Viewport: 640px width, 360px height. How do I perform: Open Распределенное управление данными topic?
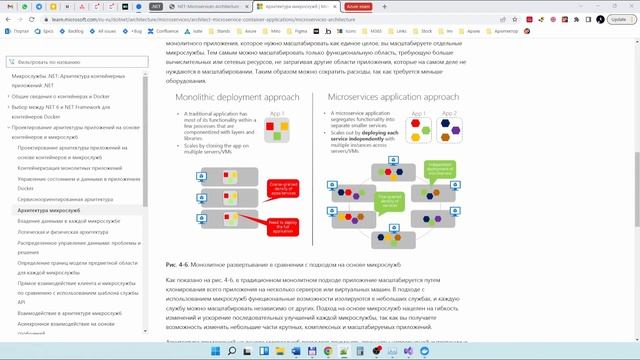pyautogui.click(x=79, y=247)
